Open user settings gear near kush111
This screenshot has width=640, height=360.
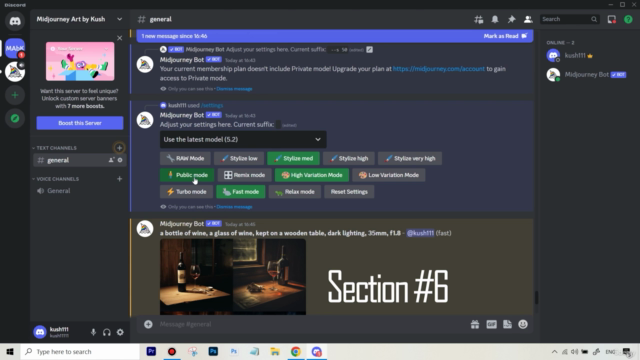point(120,332)
